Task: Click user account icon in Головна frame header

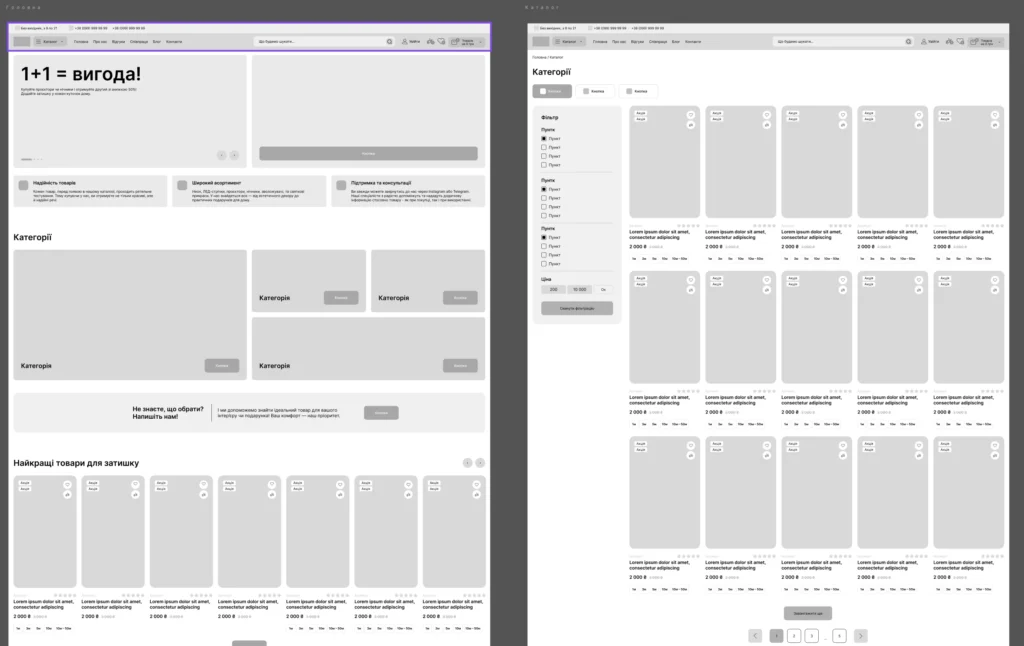Action: pos(404,41)
